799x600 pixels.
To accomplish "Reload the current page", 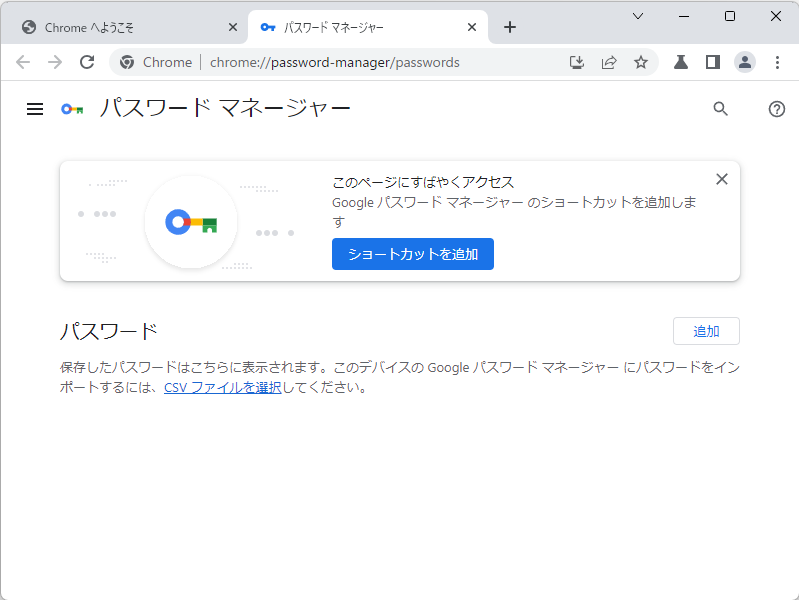I will (87, 62).
